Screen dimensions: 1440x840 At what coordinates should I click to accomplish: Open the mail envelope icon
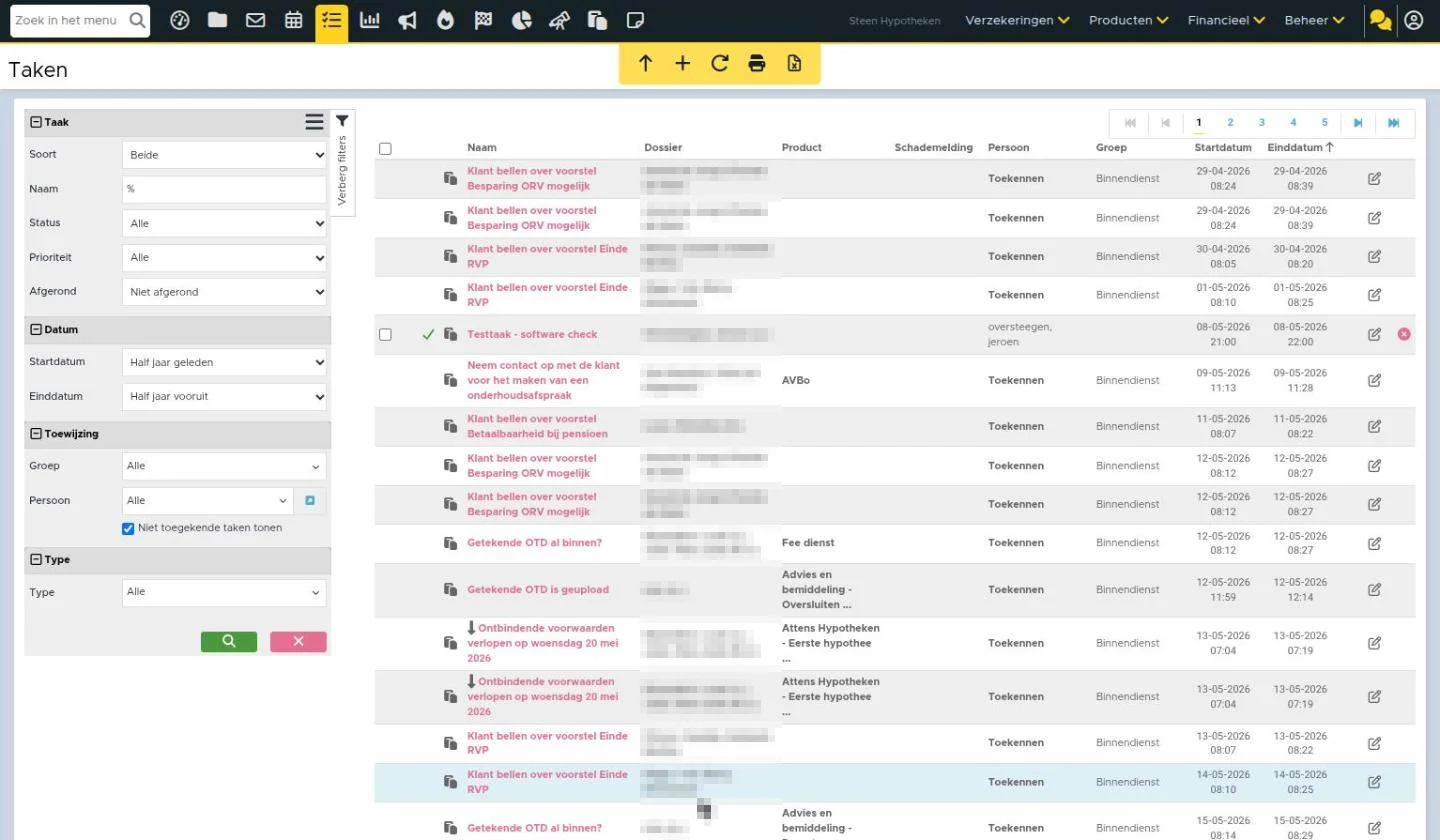(255, 20)
